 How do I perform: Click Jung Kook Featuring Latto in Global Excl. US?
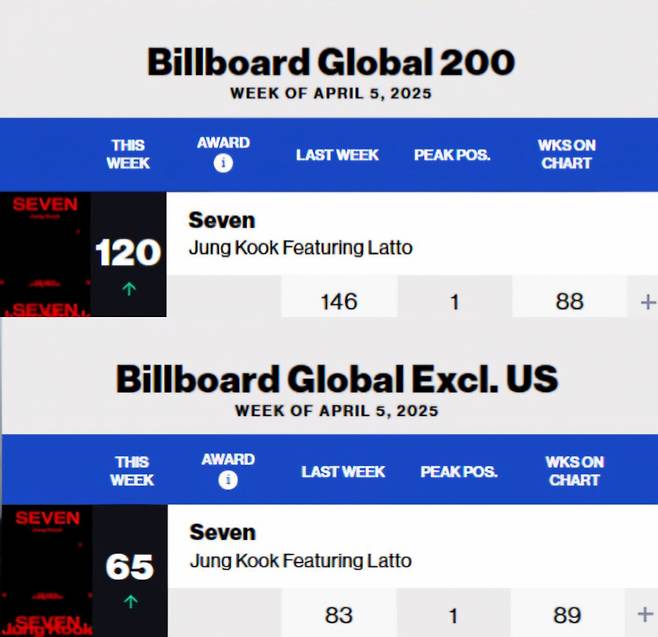pos(300,561)
